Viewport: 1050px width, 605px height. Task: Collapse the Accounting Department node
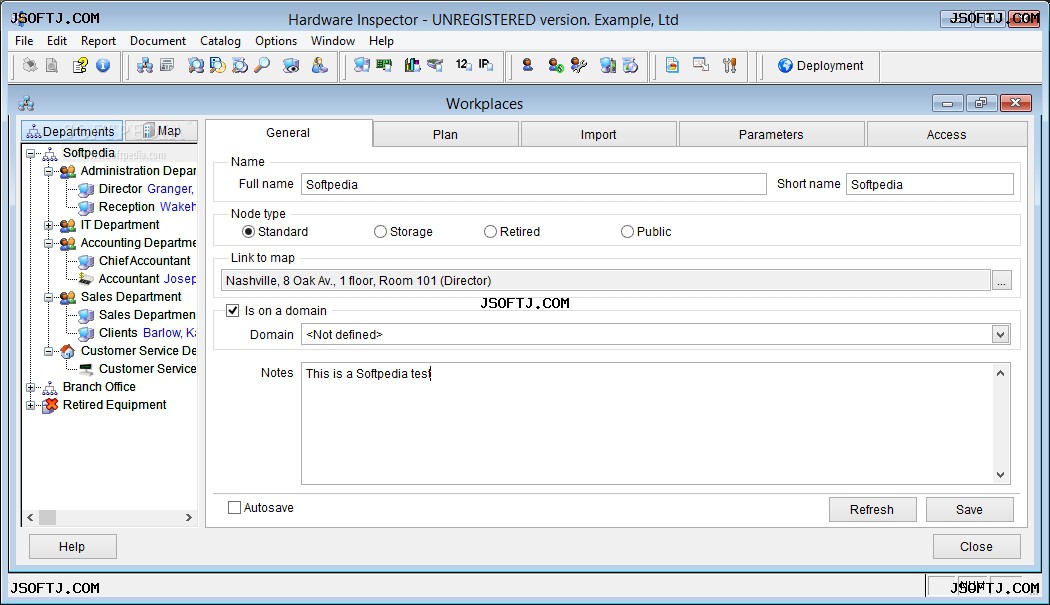pos(48,243)
